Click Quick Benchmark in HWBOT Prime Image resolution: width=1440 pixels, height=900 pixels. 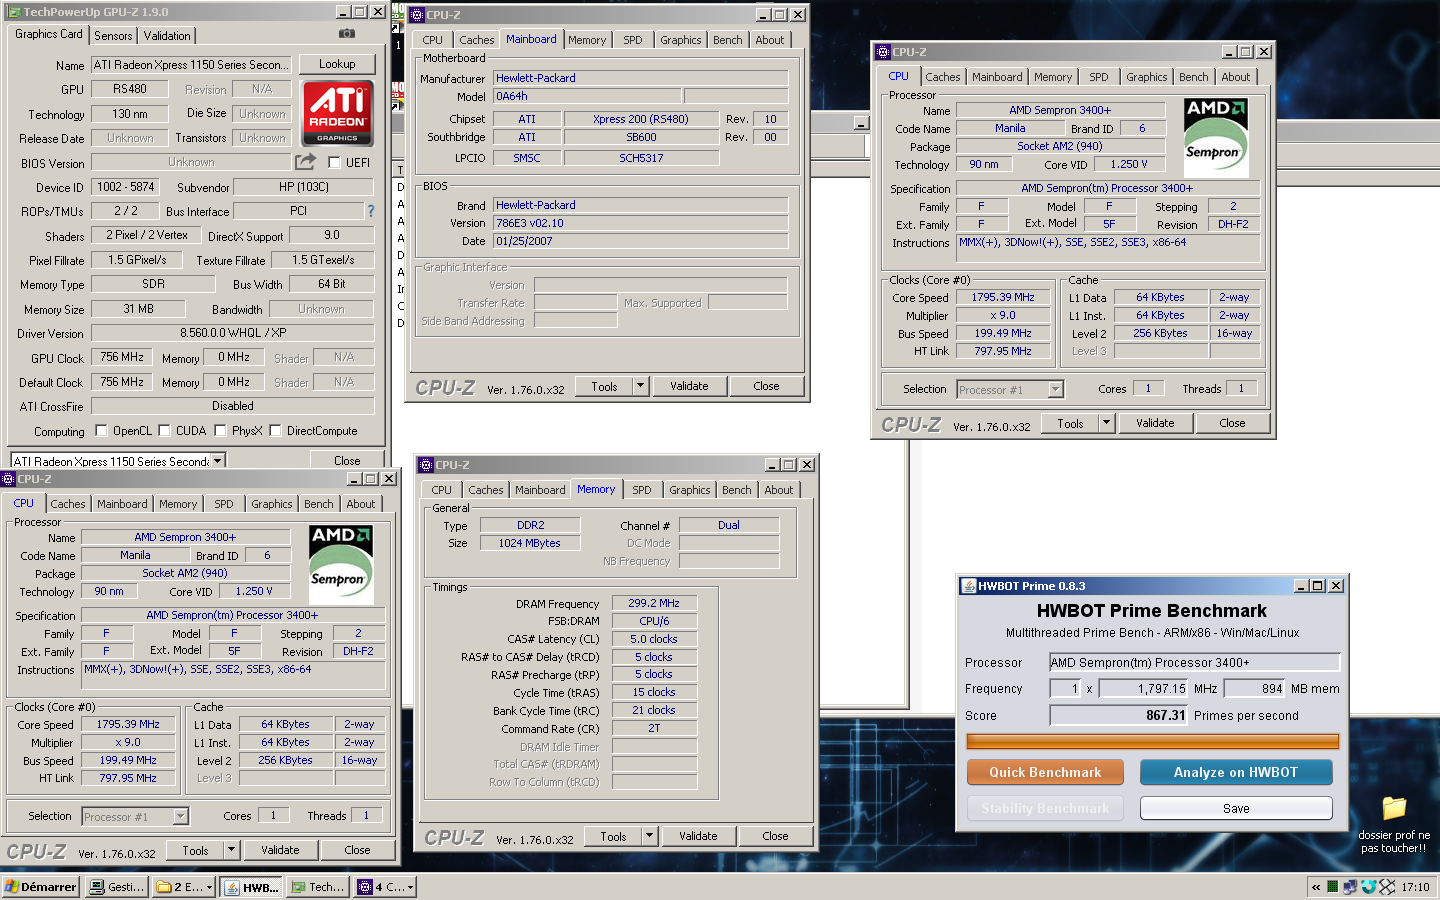(x=1045, y=772)
